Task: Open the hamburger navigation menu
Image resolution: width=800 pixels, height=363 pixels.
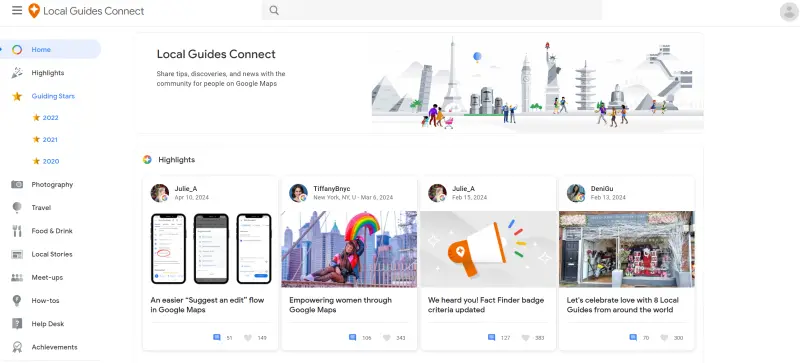Action: (17, 10)
